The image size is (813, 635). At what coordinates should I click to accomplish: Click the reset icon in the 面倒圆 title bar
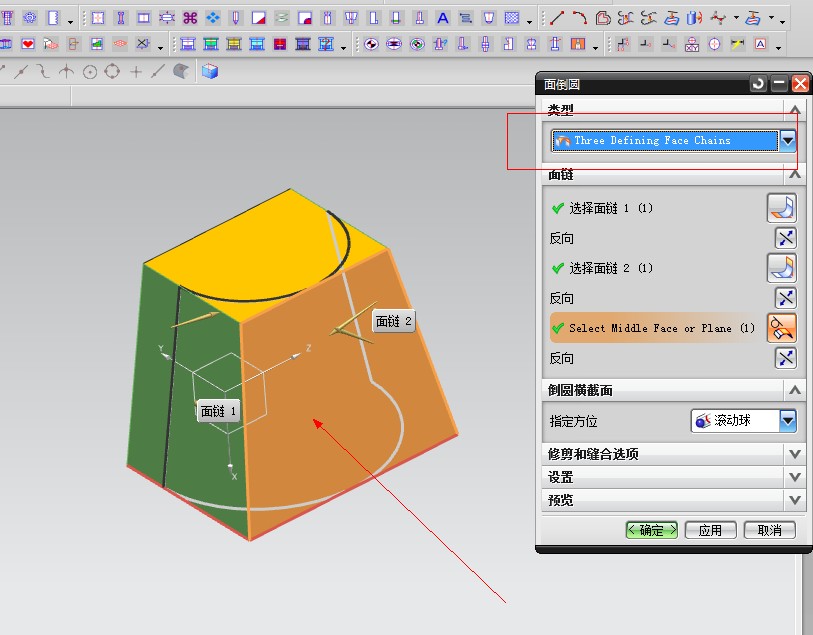pos(758,83)
